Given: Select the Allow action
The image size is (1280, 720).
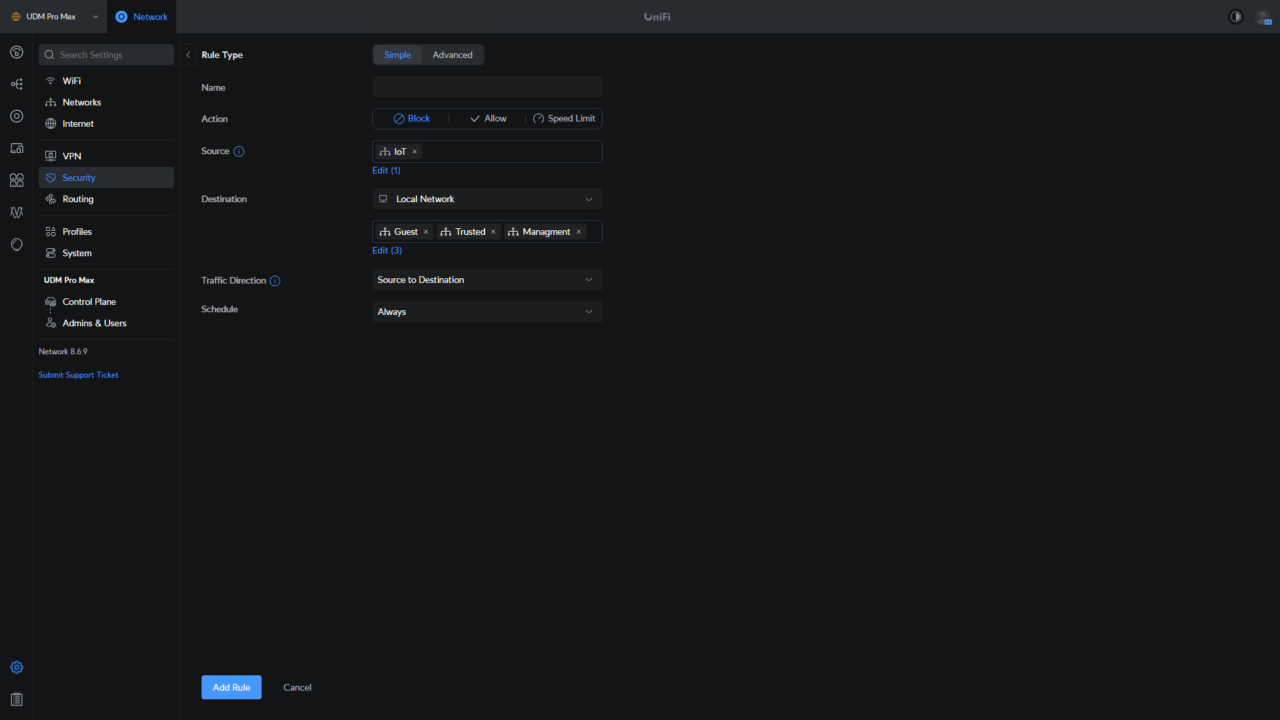Looking at the screenshot, I should [x=488, y=118].
